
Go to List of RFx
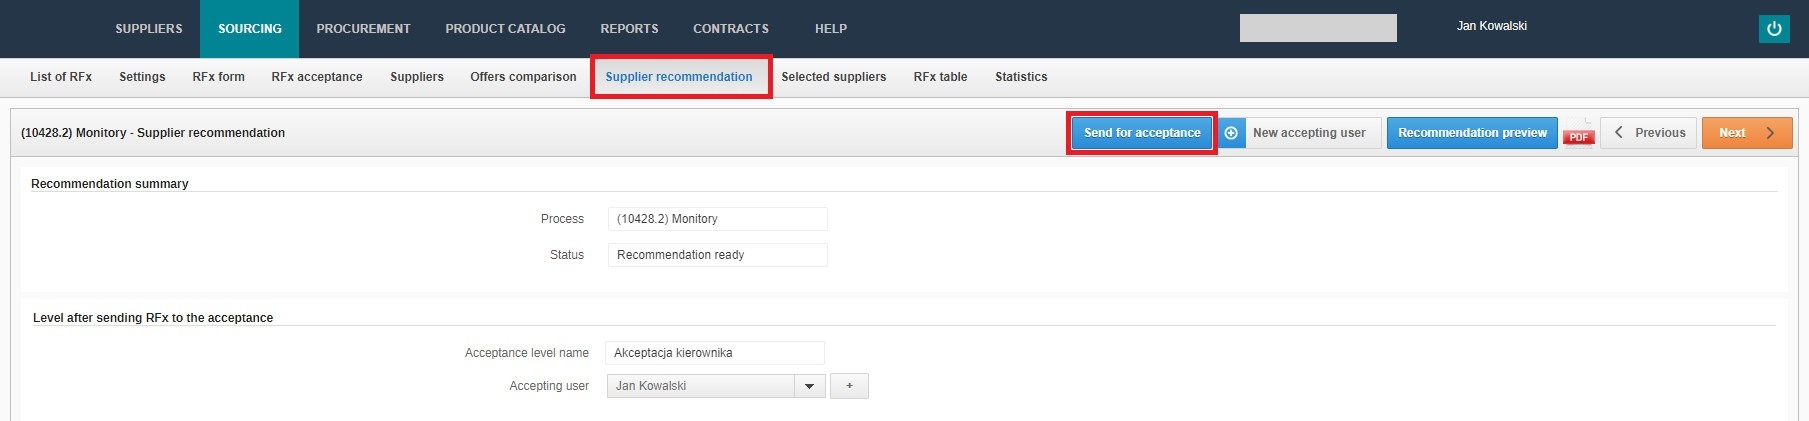(61, 77)
